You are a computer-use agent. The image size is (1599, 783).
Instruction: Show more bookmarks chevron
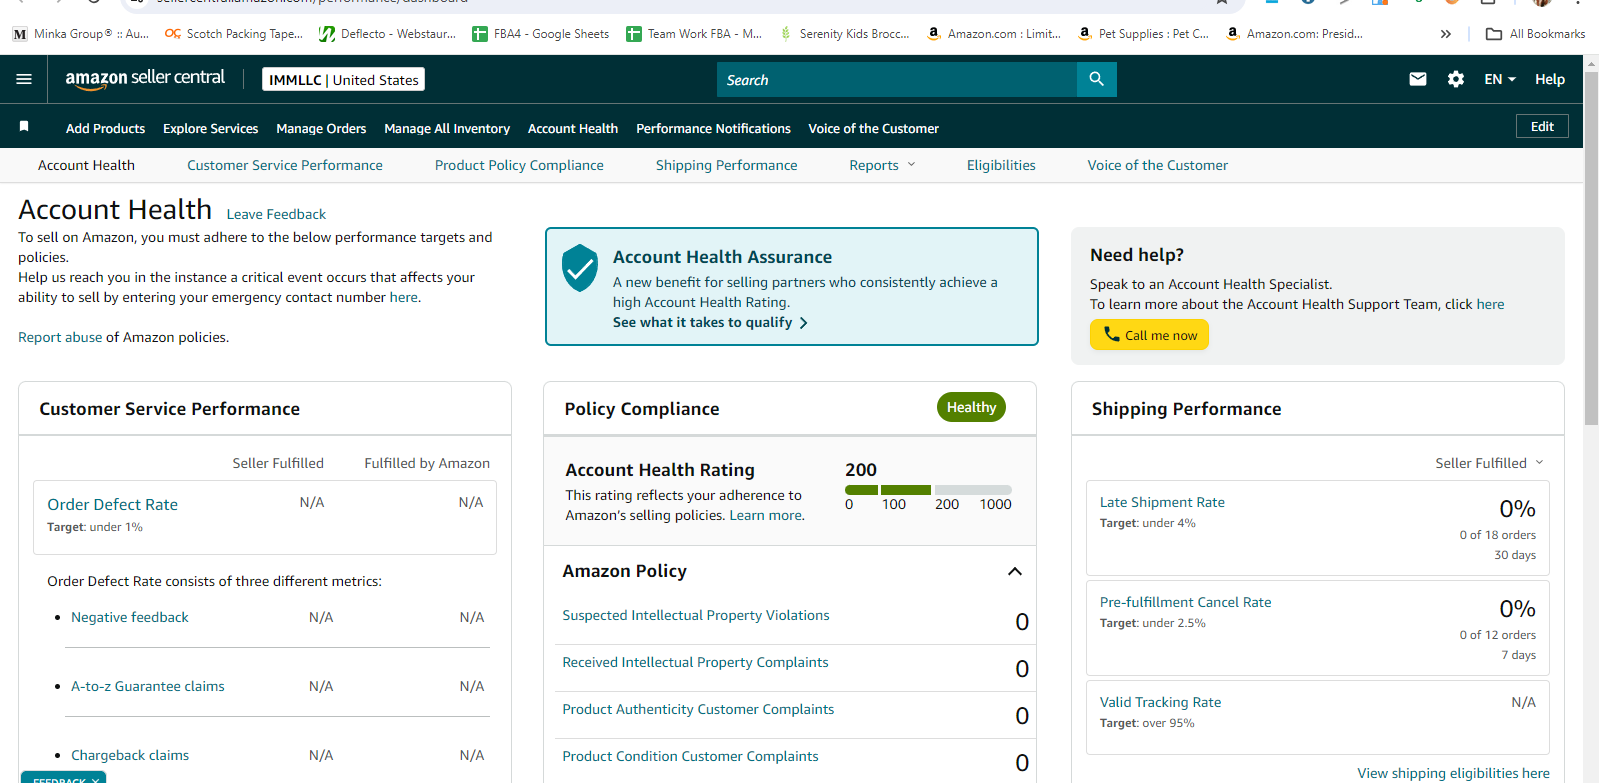[x=1446, y=34]
